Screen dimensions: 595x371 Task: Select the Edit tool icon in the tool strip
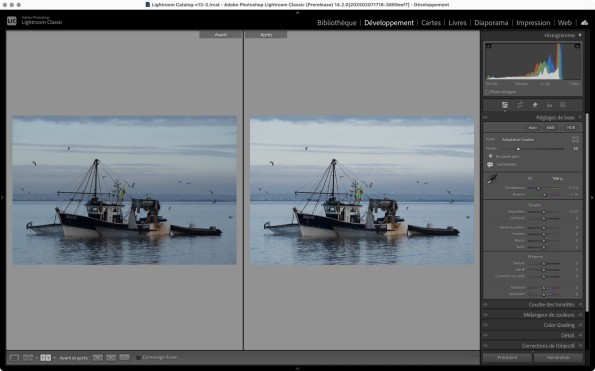point(505,105)
